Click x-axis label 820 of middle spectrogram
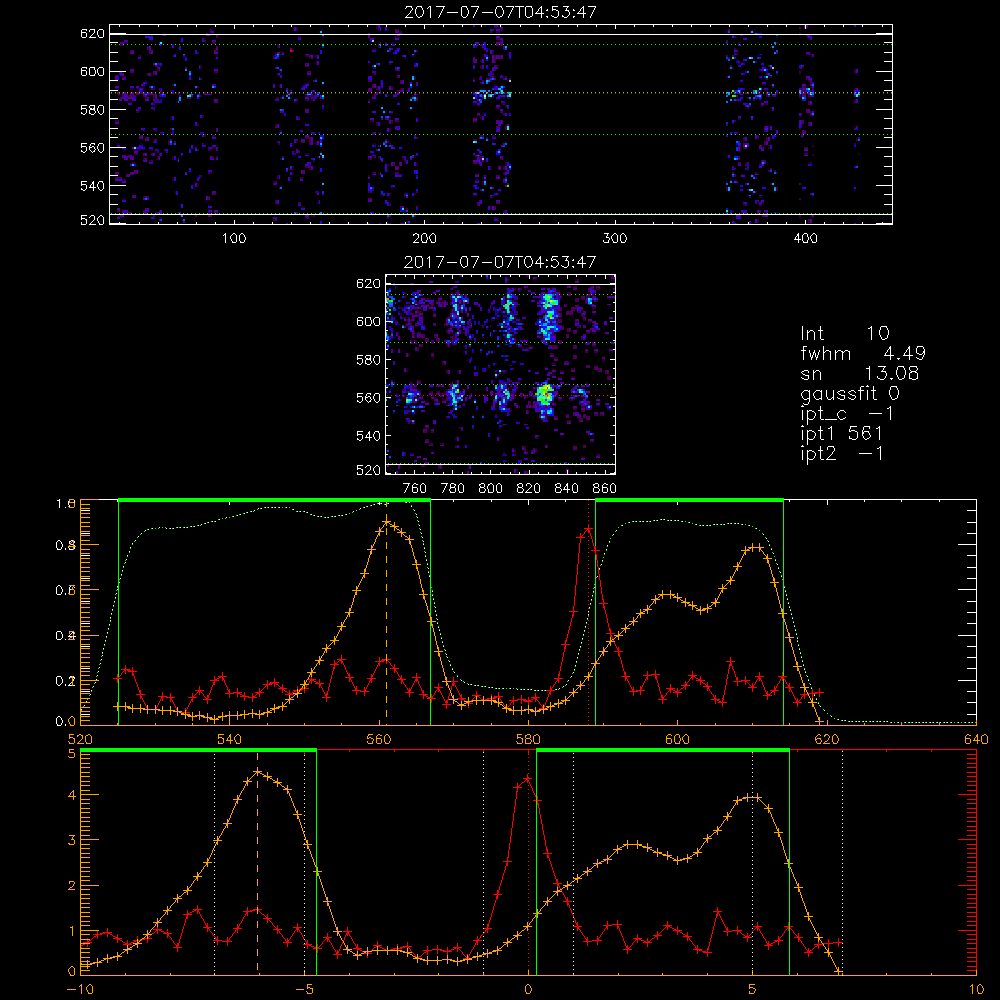 [529, 489]
